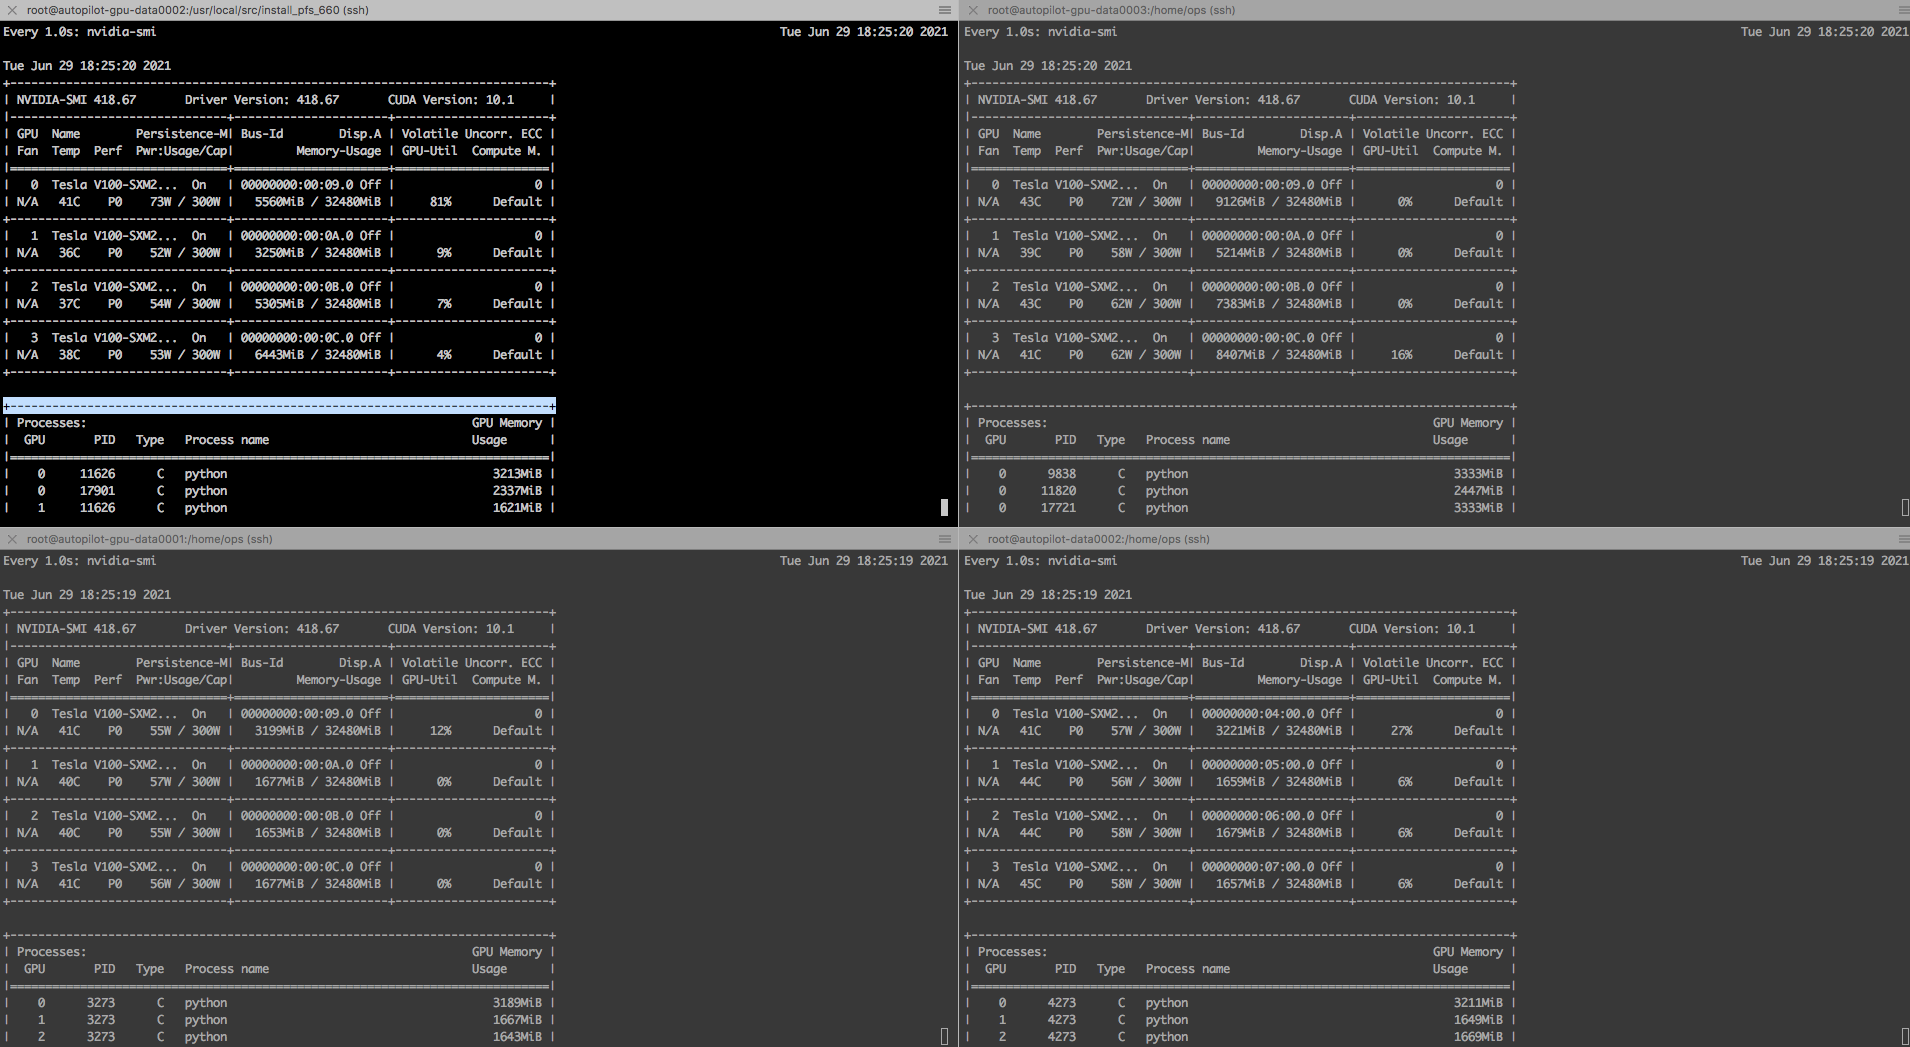1910x1047 pixels.
Task: Click the '16%' GPU-Util value
Action: pyautogui.click(x=1402, y=355)
